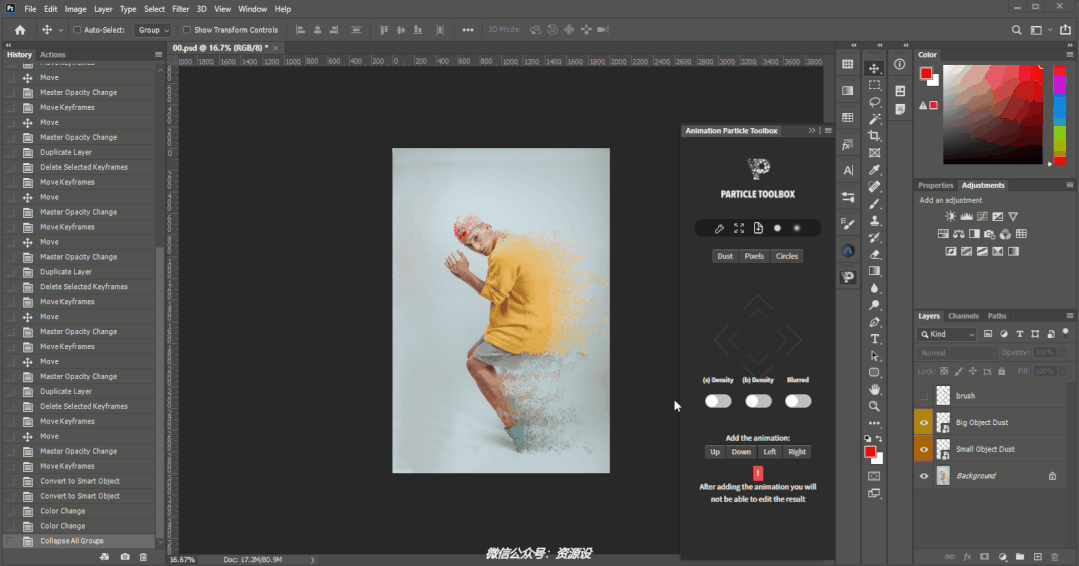Add the Left animation
1079x566 pixels.
click(x=769, y=452)
